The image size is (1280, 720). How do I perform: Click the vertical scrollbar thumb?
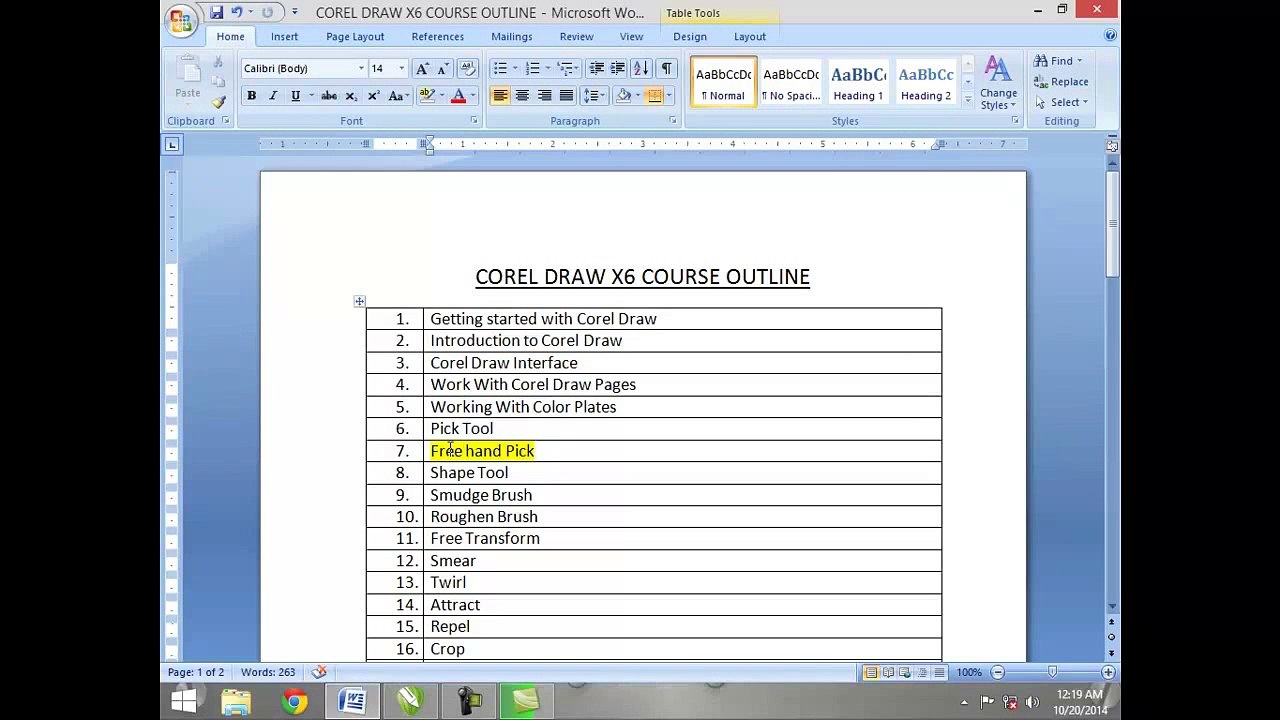pyautogui.click(x=1112, y=226)
